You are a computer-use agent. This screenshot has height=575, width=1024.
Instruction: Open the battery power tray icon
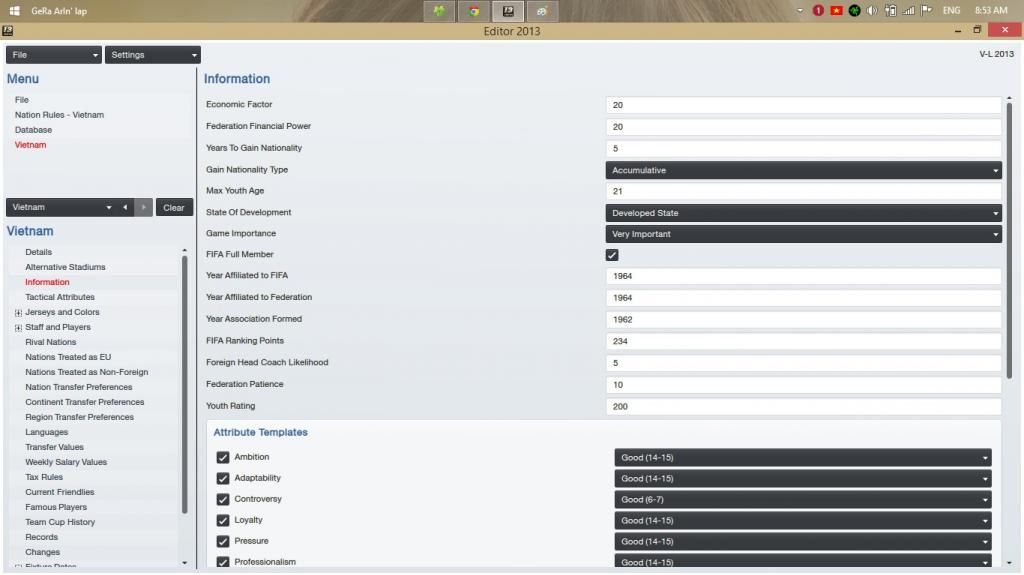[x=890, y=10]
